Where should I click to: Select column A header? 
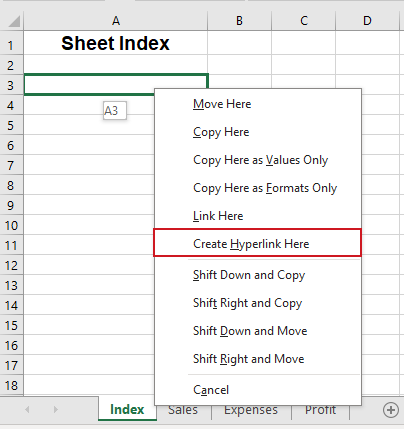coord(116,21)
